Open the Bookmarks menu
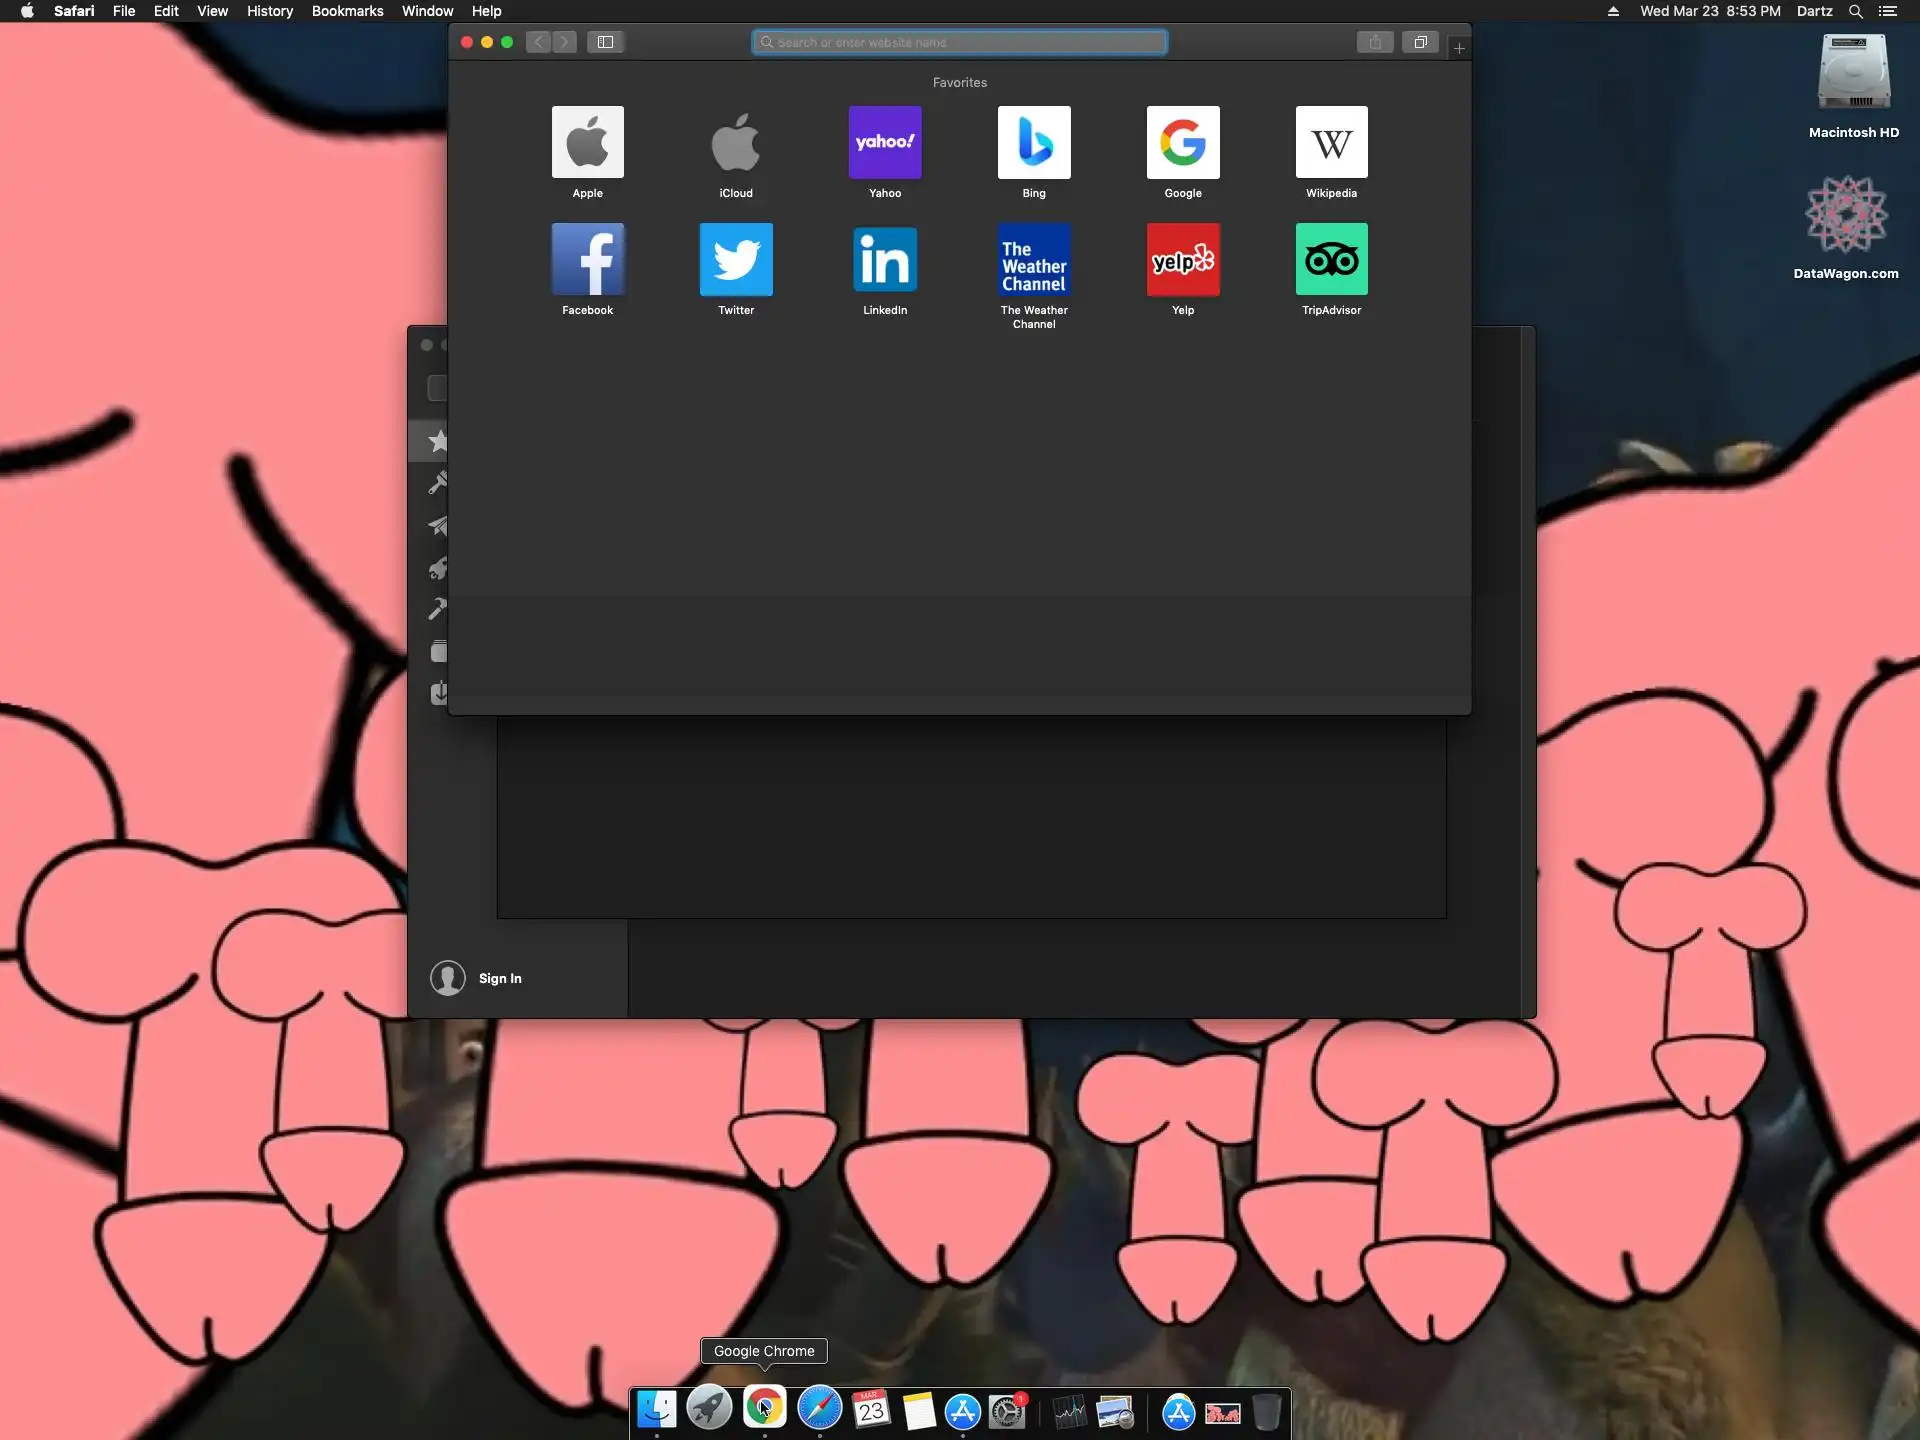Screen dimensions: 1920x1440 point(347,11)
